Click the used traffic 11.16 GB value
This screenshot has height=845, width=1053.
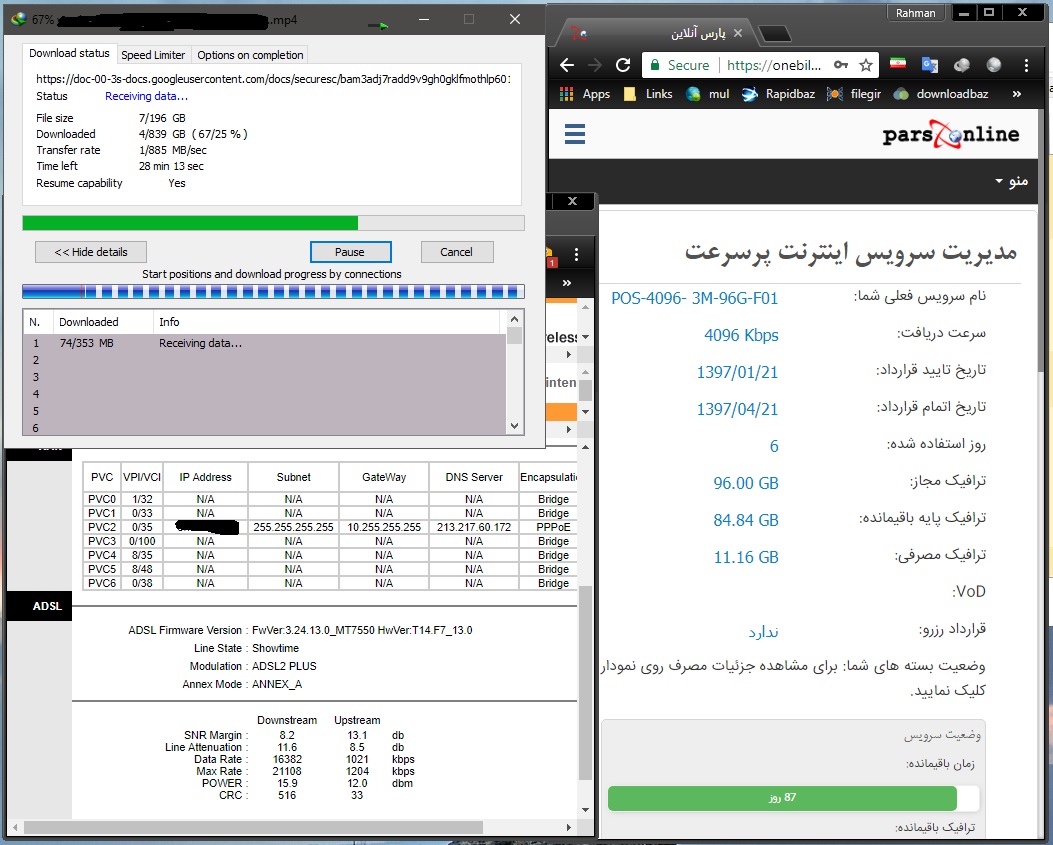pos(746,557)
